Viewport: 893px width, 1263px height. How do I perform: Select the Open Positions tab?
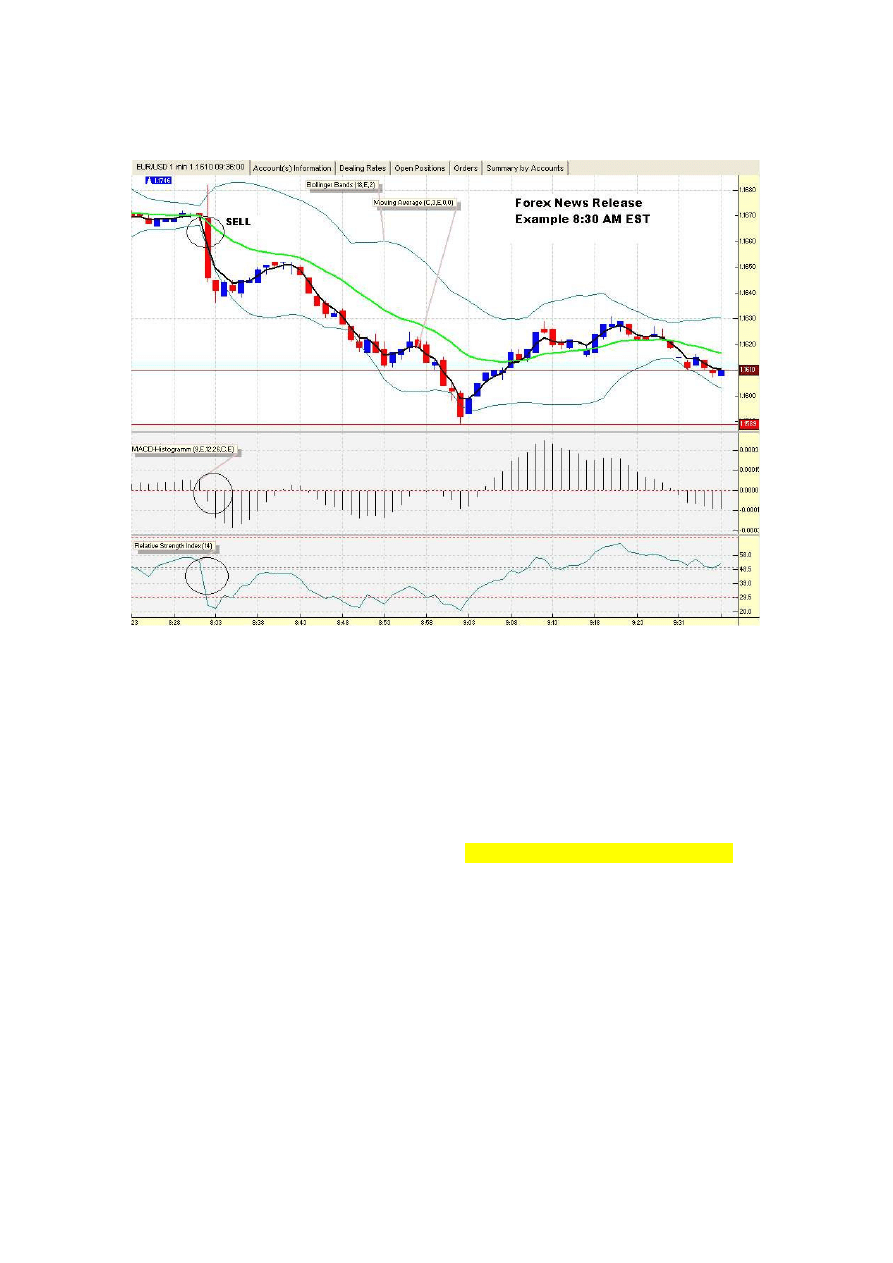[x=419, y=168]
